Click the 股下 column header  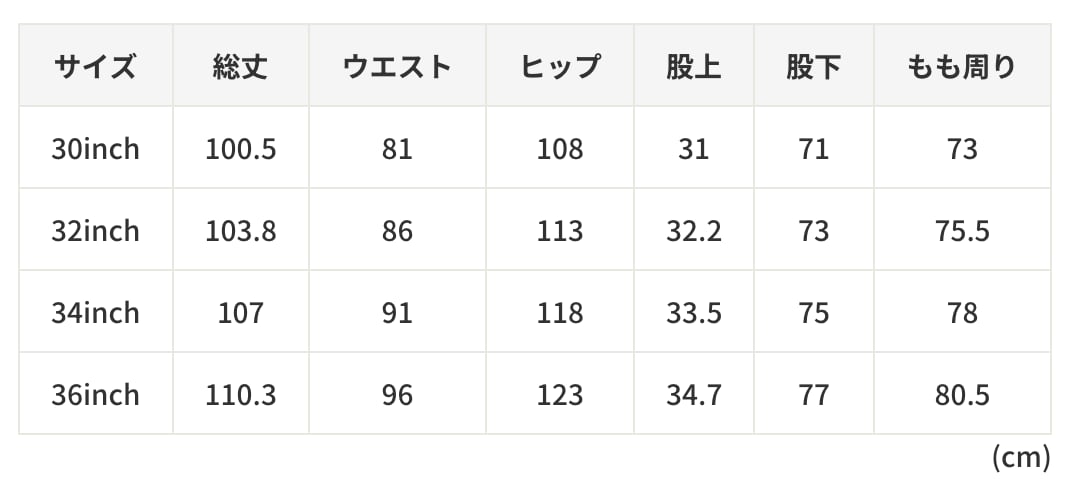click(814, 67)
